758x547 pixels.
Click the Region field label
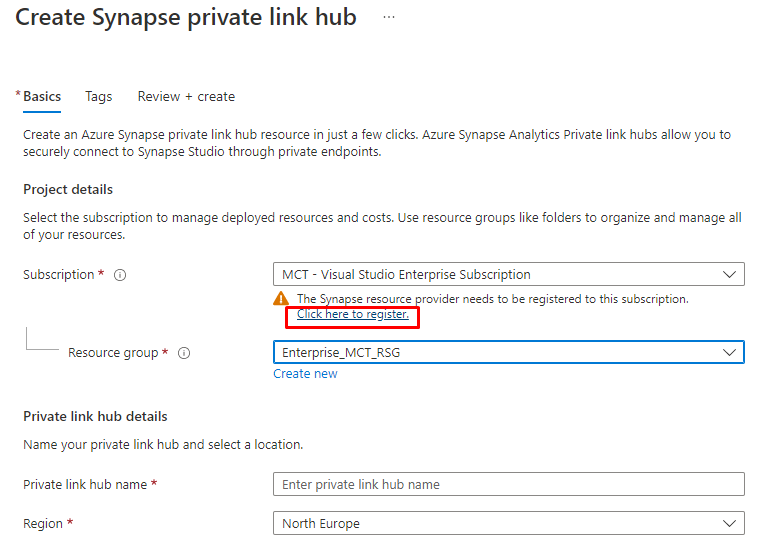43,524
